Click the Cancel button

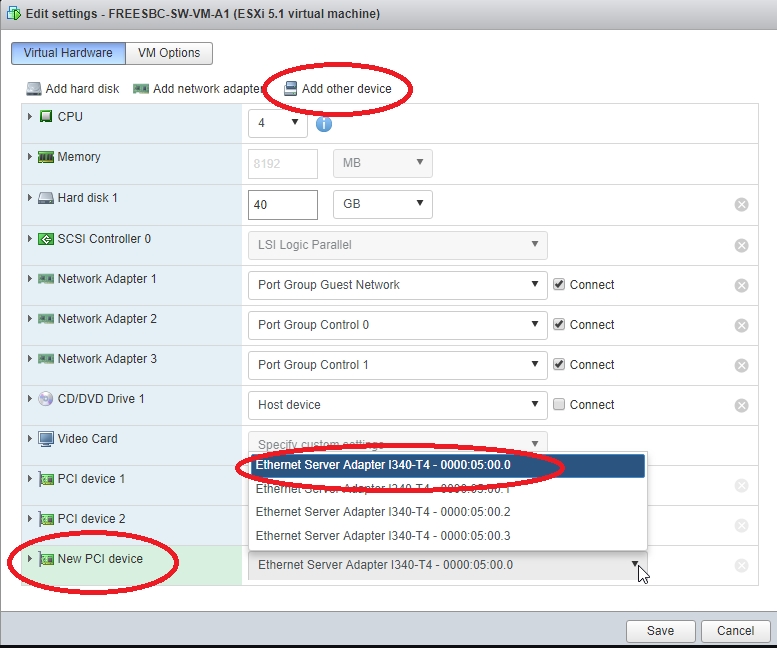coord(734,631)
